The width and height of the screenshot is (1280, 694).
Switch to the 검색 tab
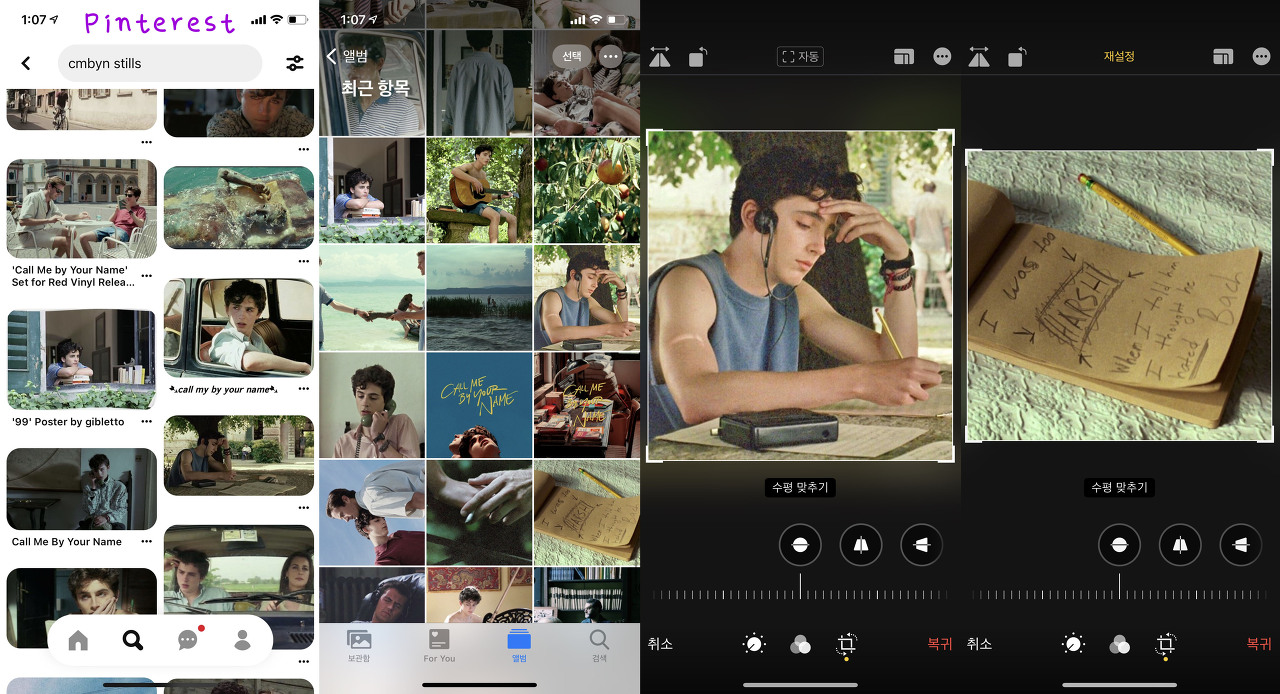[599, 646]
